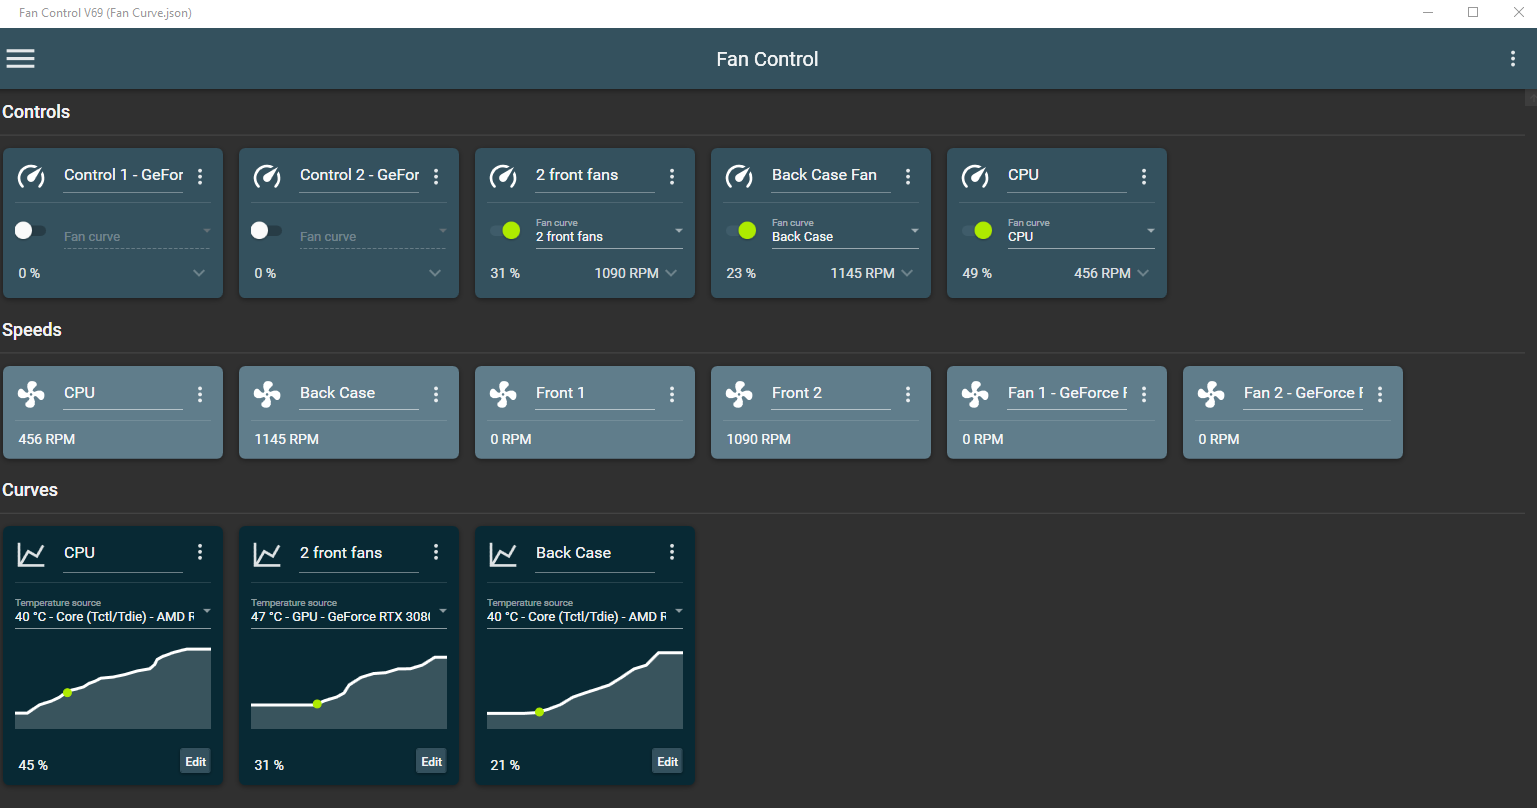Edit the CPU curve
Image resolution: width=1537 pixels, height=808 pixels.
tap(195, 761)
